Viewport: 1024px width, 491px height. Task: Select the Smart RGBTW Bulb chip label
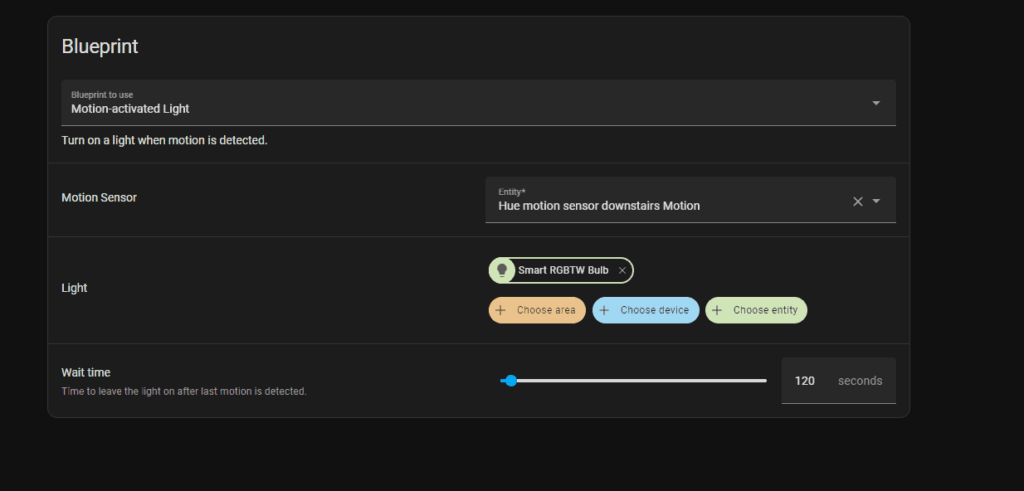click(x=563, y=270)
